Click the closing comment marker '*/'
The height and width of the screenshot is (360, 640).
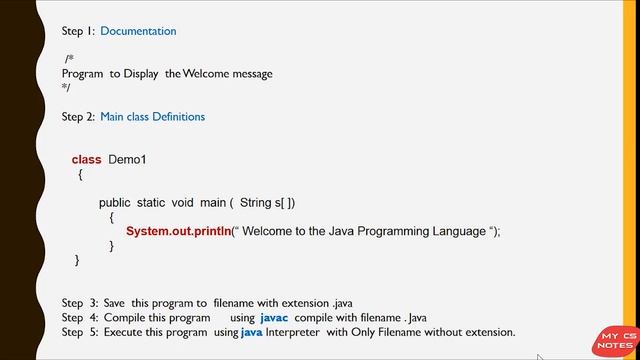(66, 88)
